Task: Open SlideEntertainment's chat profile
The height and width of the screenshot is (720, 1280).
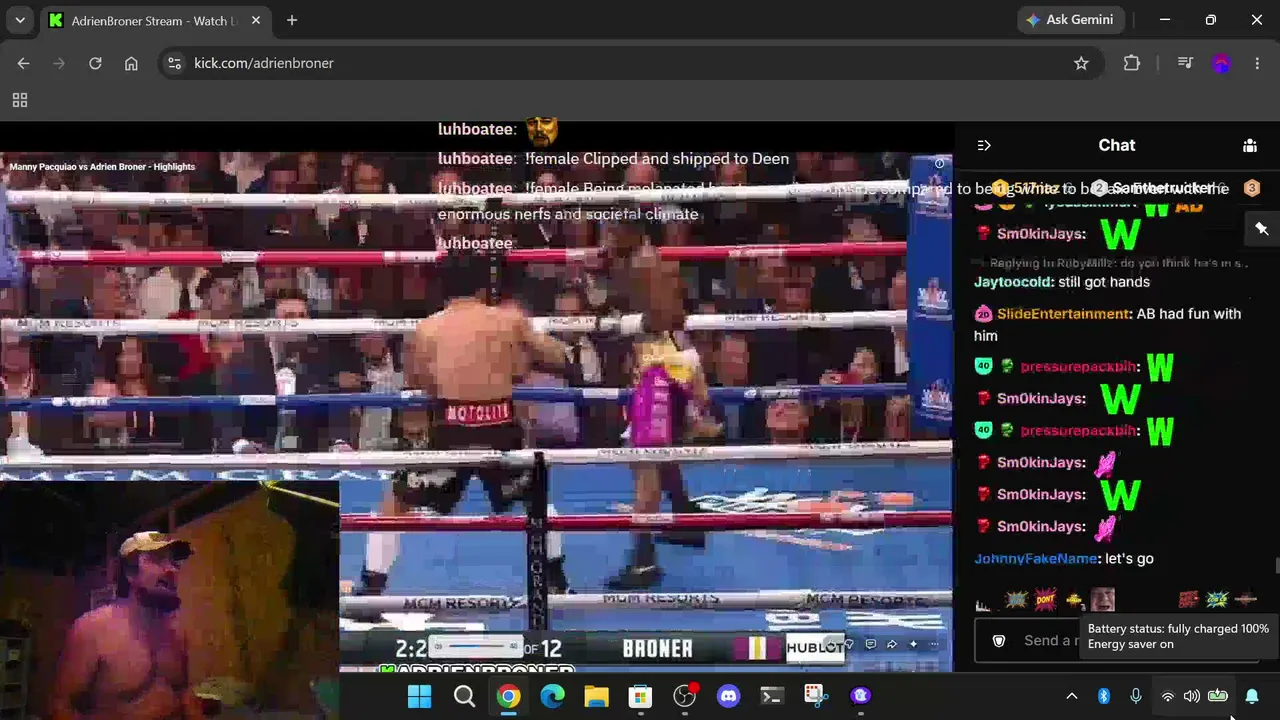Action: (1063, 314)
